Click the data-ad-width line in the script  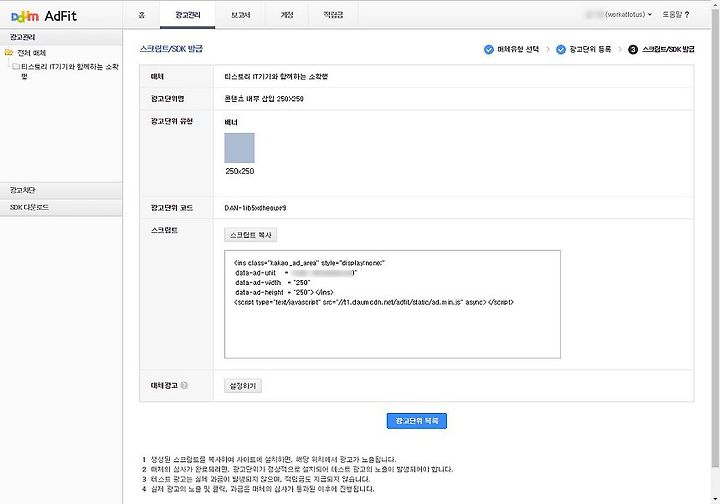pos(273,283)
